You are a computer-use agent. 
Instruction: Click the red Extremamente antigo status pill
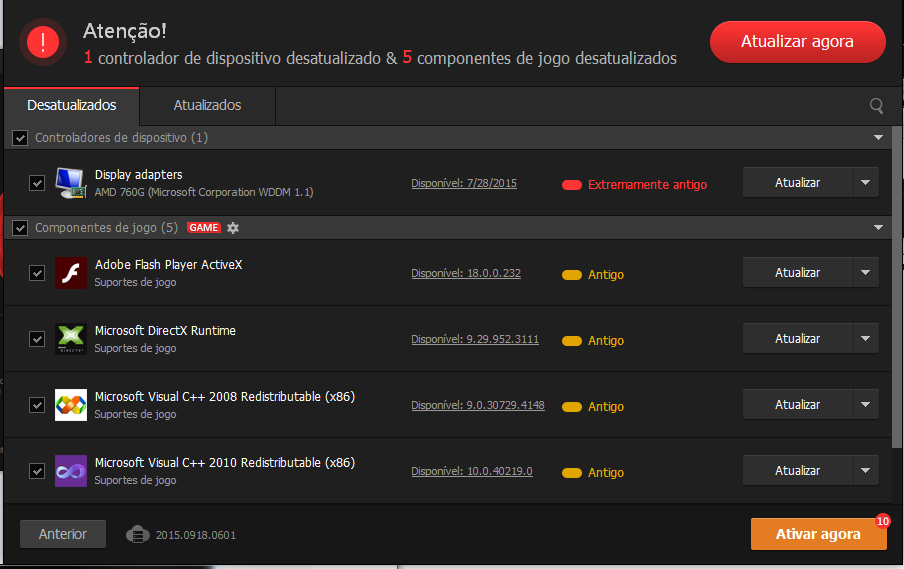pos(572,185)
